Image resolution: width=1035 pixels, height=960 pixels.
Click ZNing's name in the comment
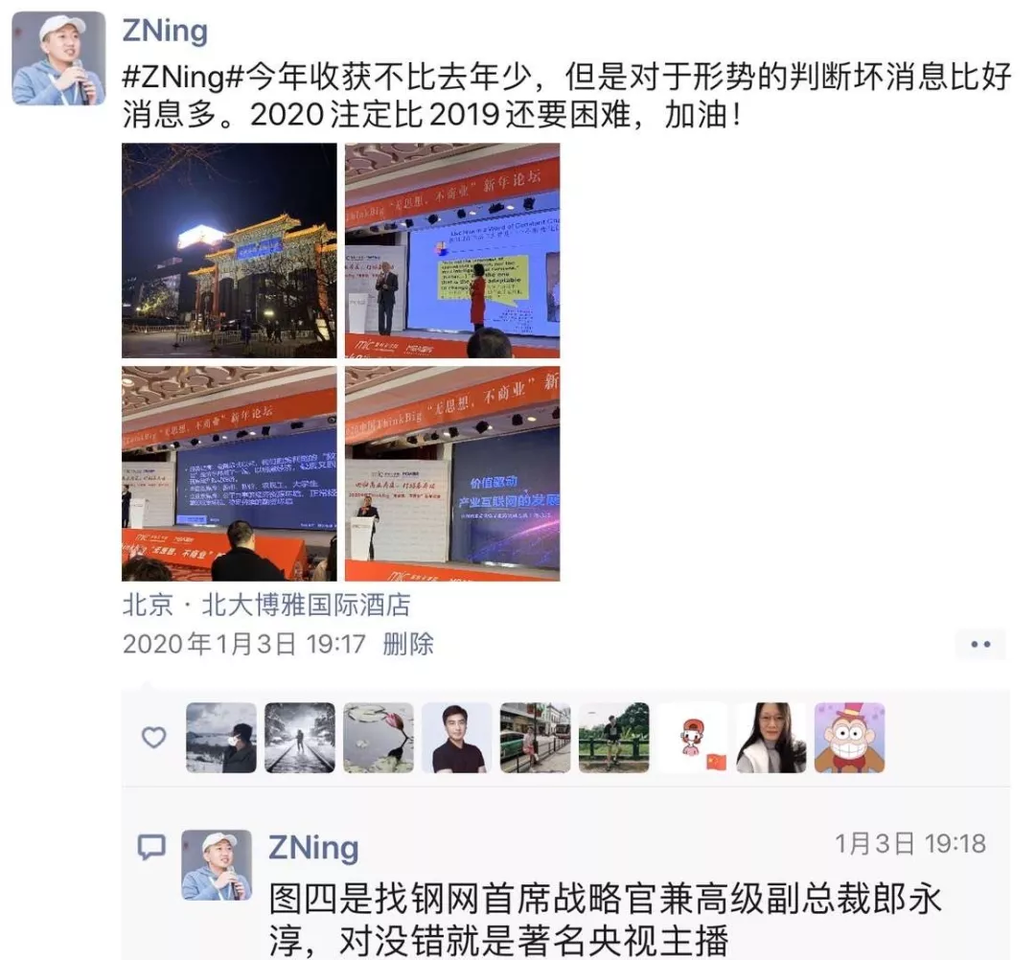[x=314, y=848]
